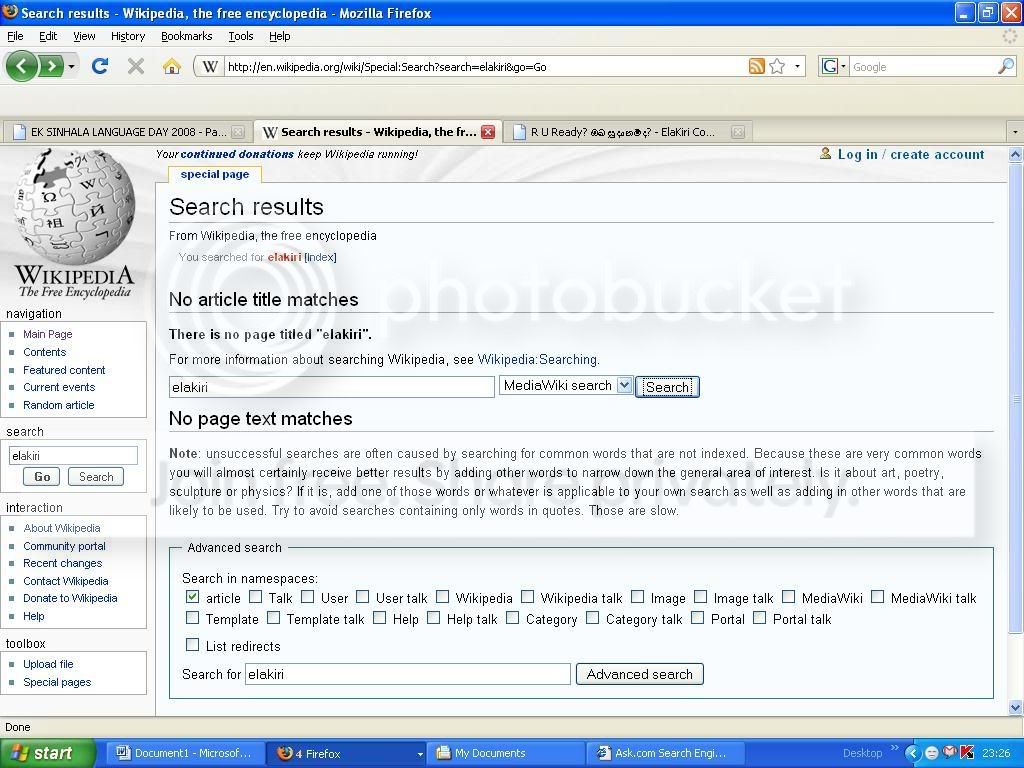Click the Advanced search button
Image resolution: width=1024 pixels, height=768 pixels.
click(639, 674)
